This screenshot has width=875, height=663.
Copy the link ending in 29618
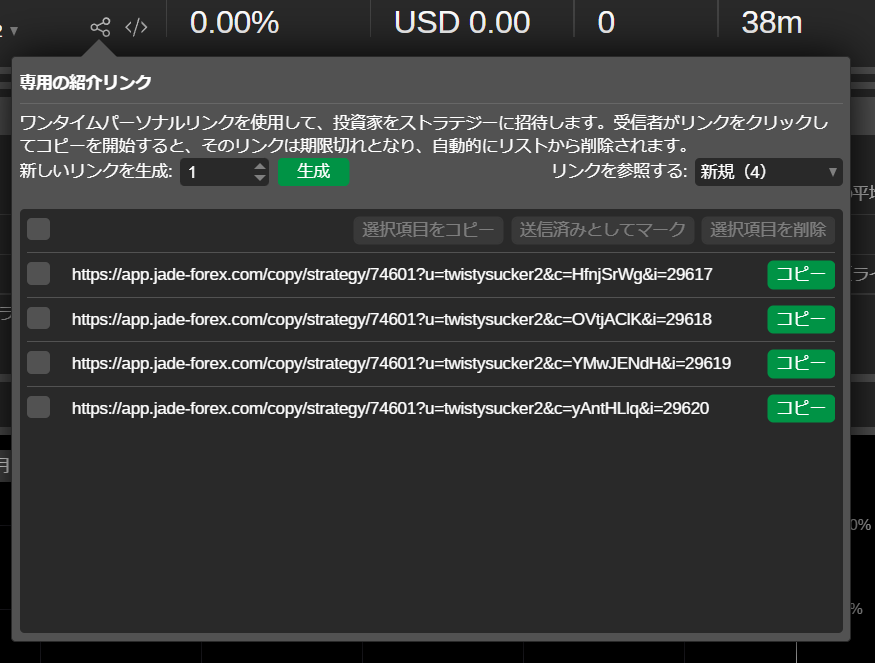[800, 319]
